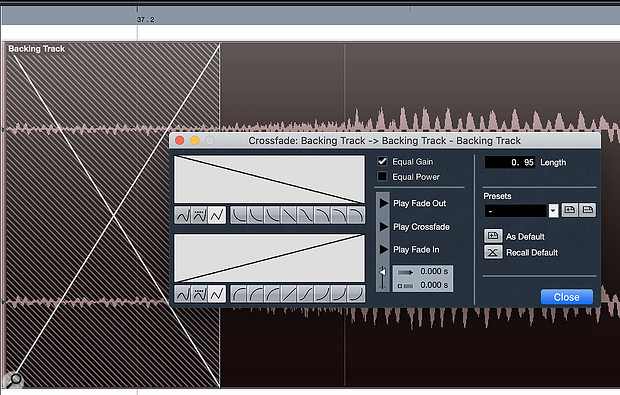Click inside the fade-in curve display
Viewport: 620px width, 395px height.
(x=269, y=258)
